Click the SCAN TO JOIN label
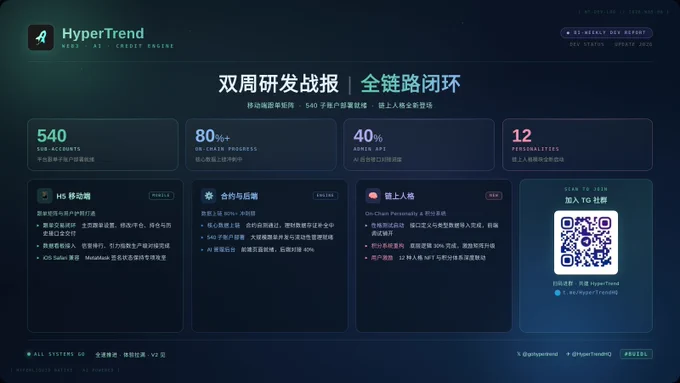Screen dimensions: 680x383 pos(586,189)
